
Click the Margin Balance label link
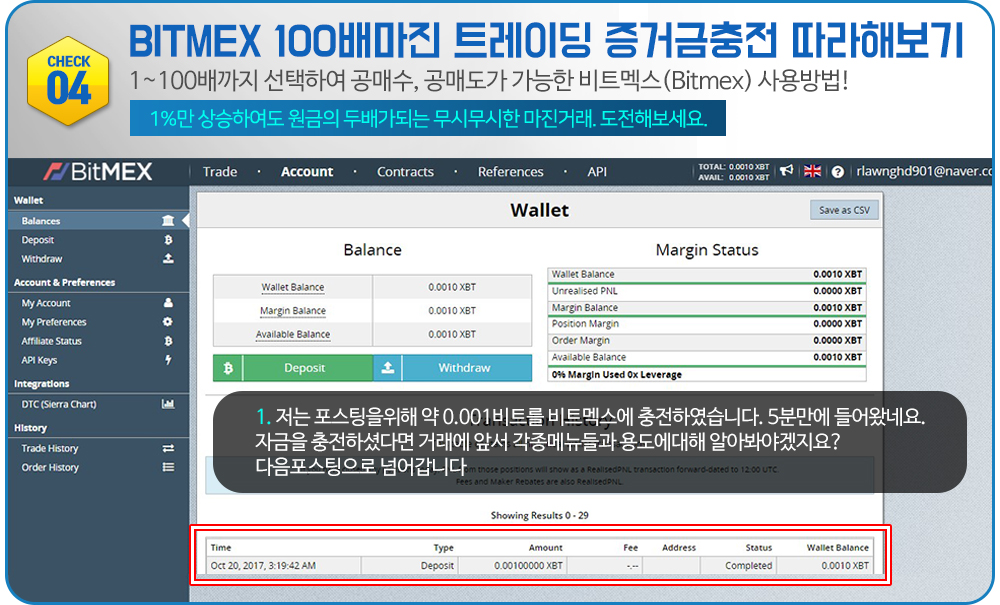coord(293,310)
